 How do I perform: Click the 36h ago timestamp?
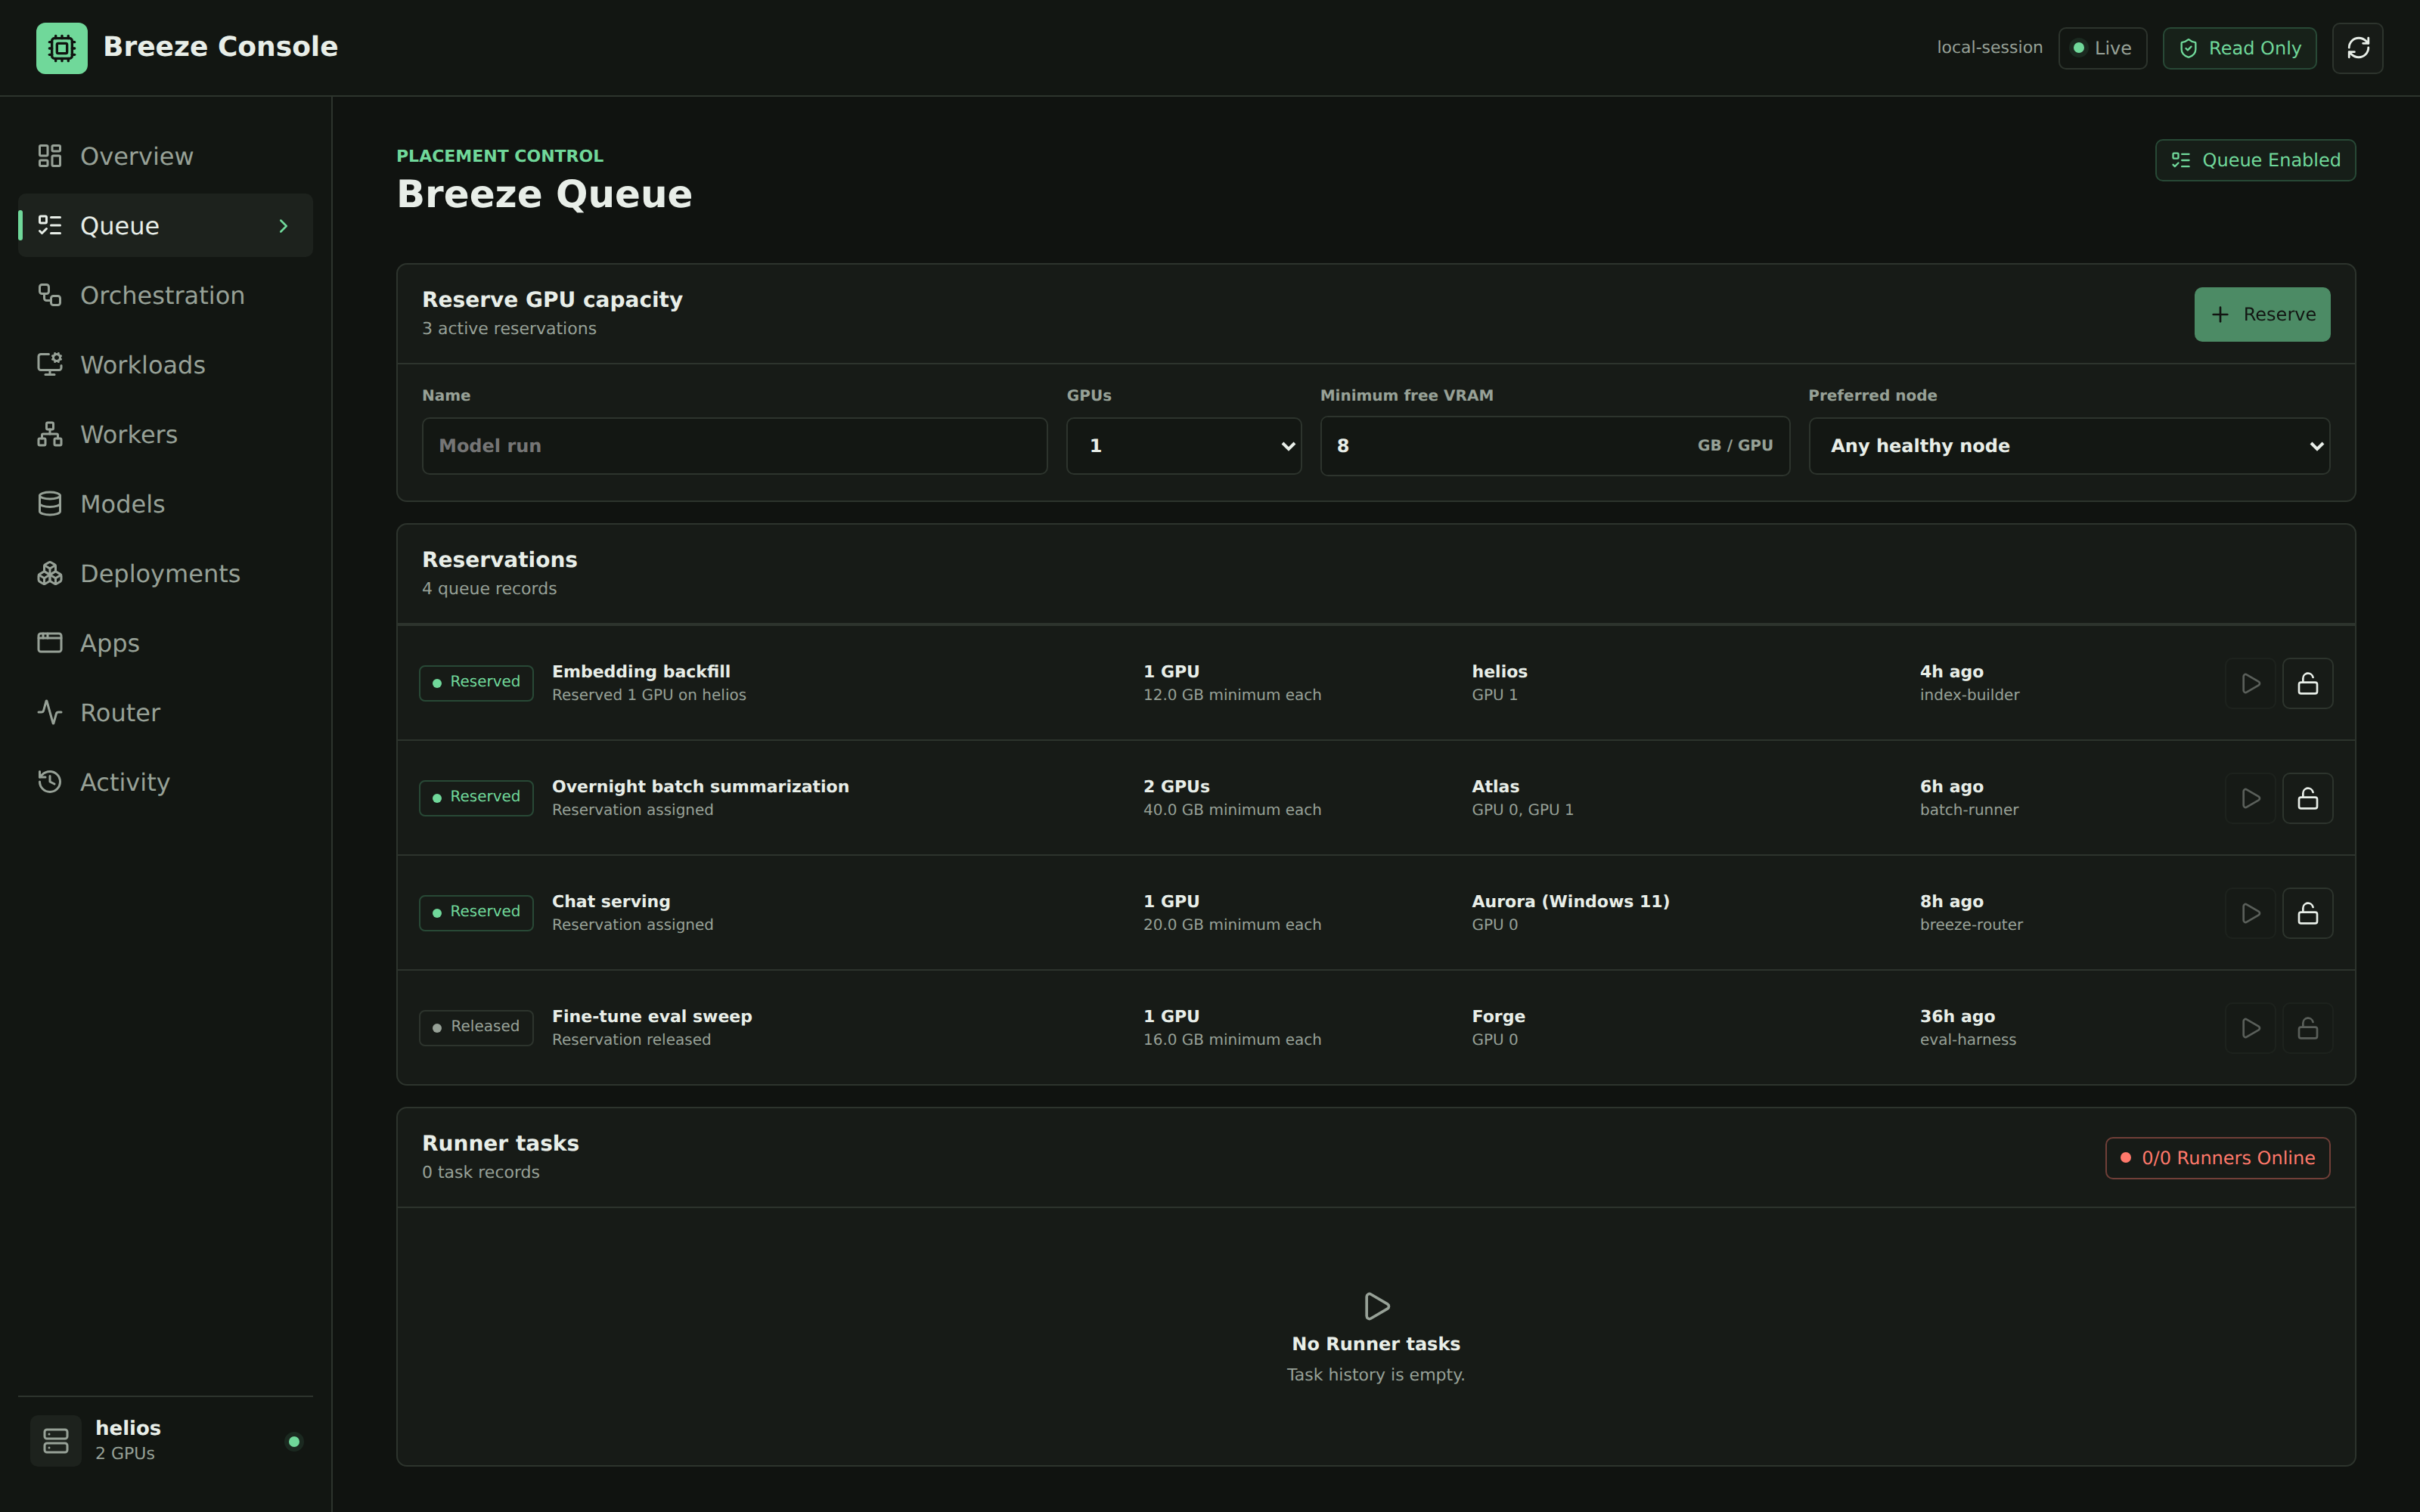[x=1957, y=1017]
